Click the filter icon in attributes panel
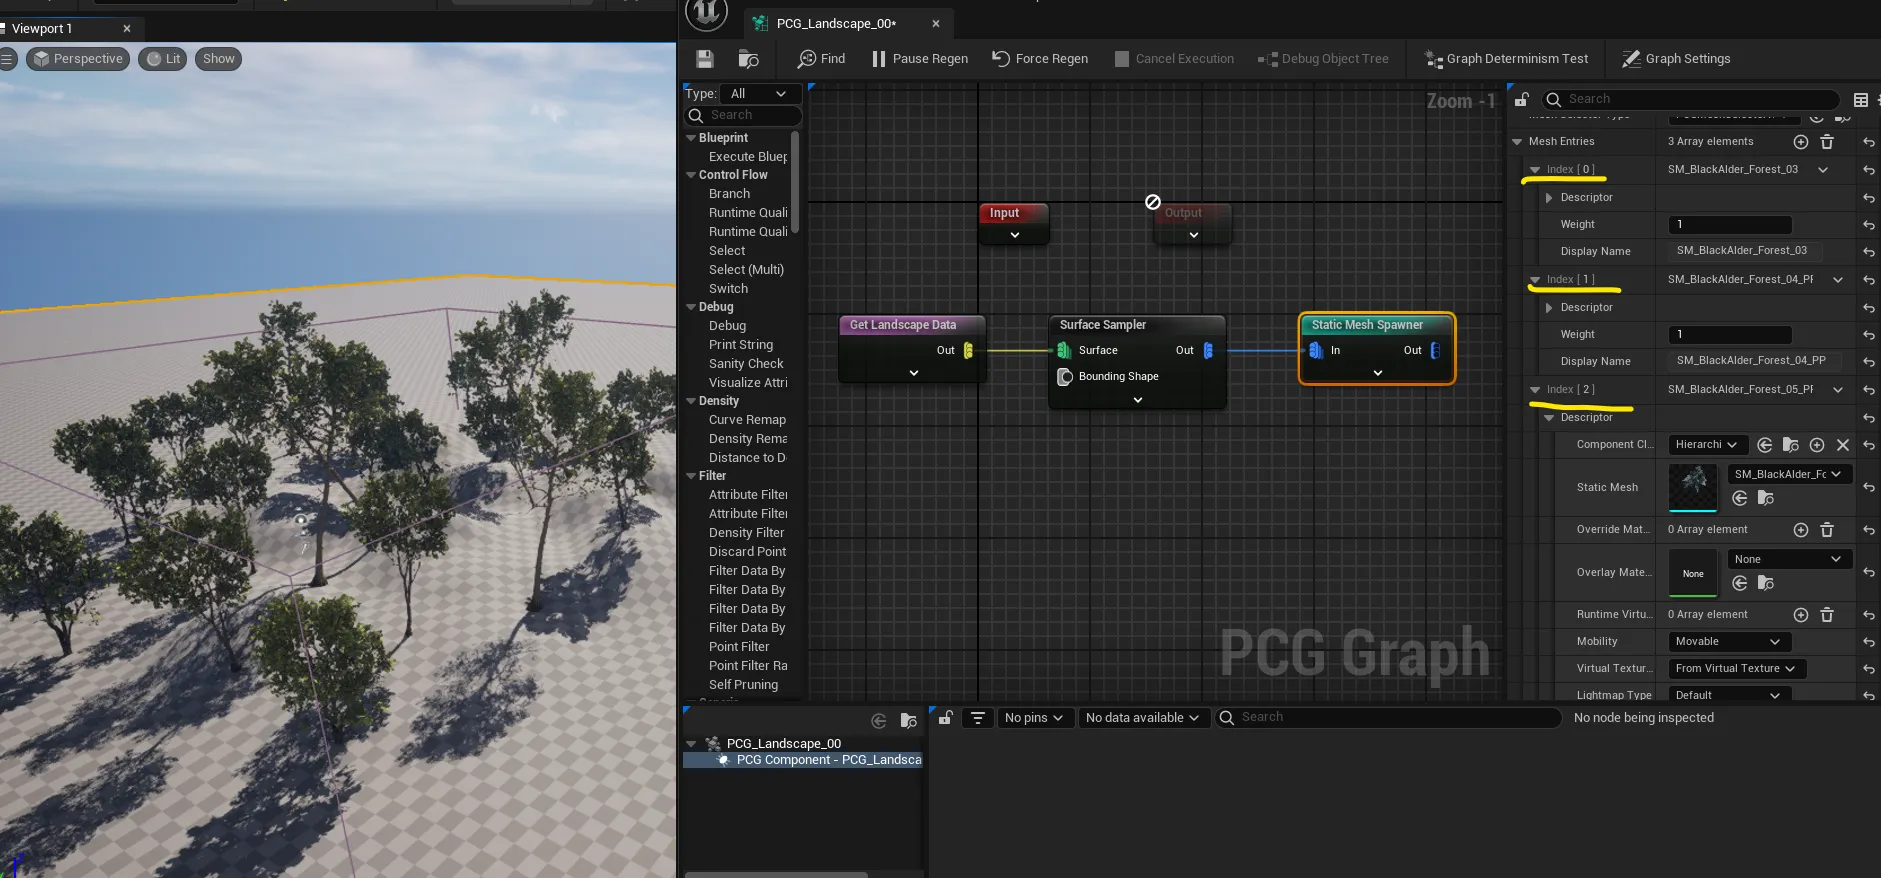 (978, 718)
